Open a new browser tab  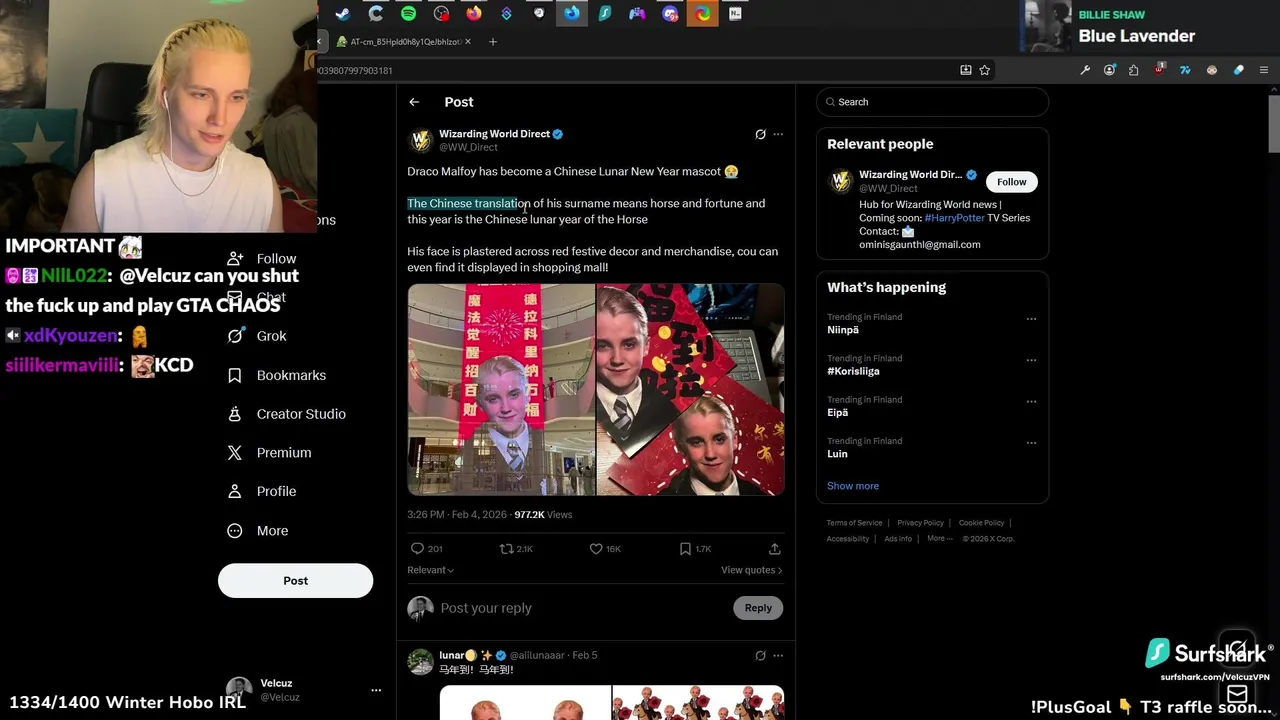492,42
